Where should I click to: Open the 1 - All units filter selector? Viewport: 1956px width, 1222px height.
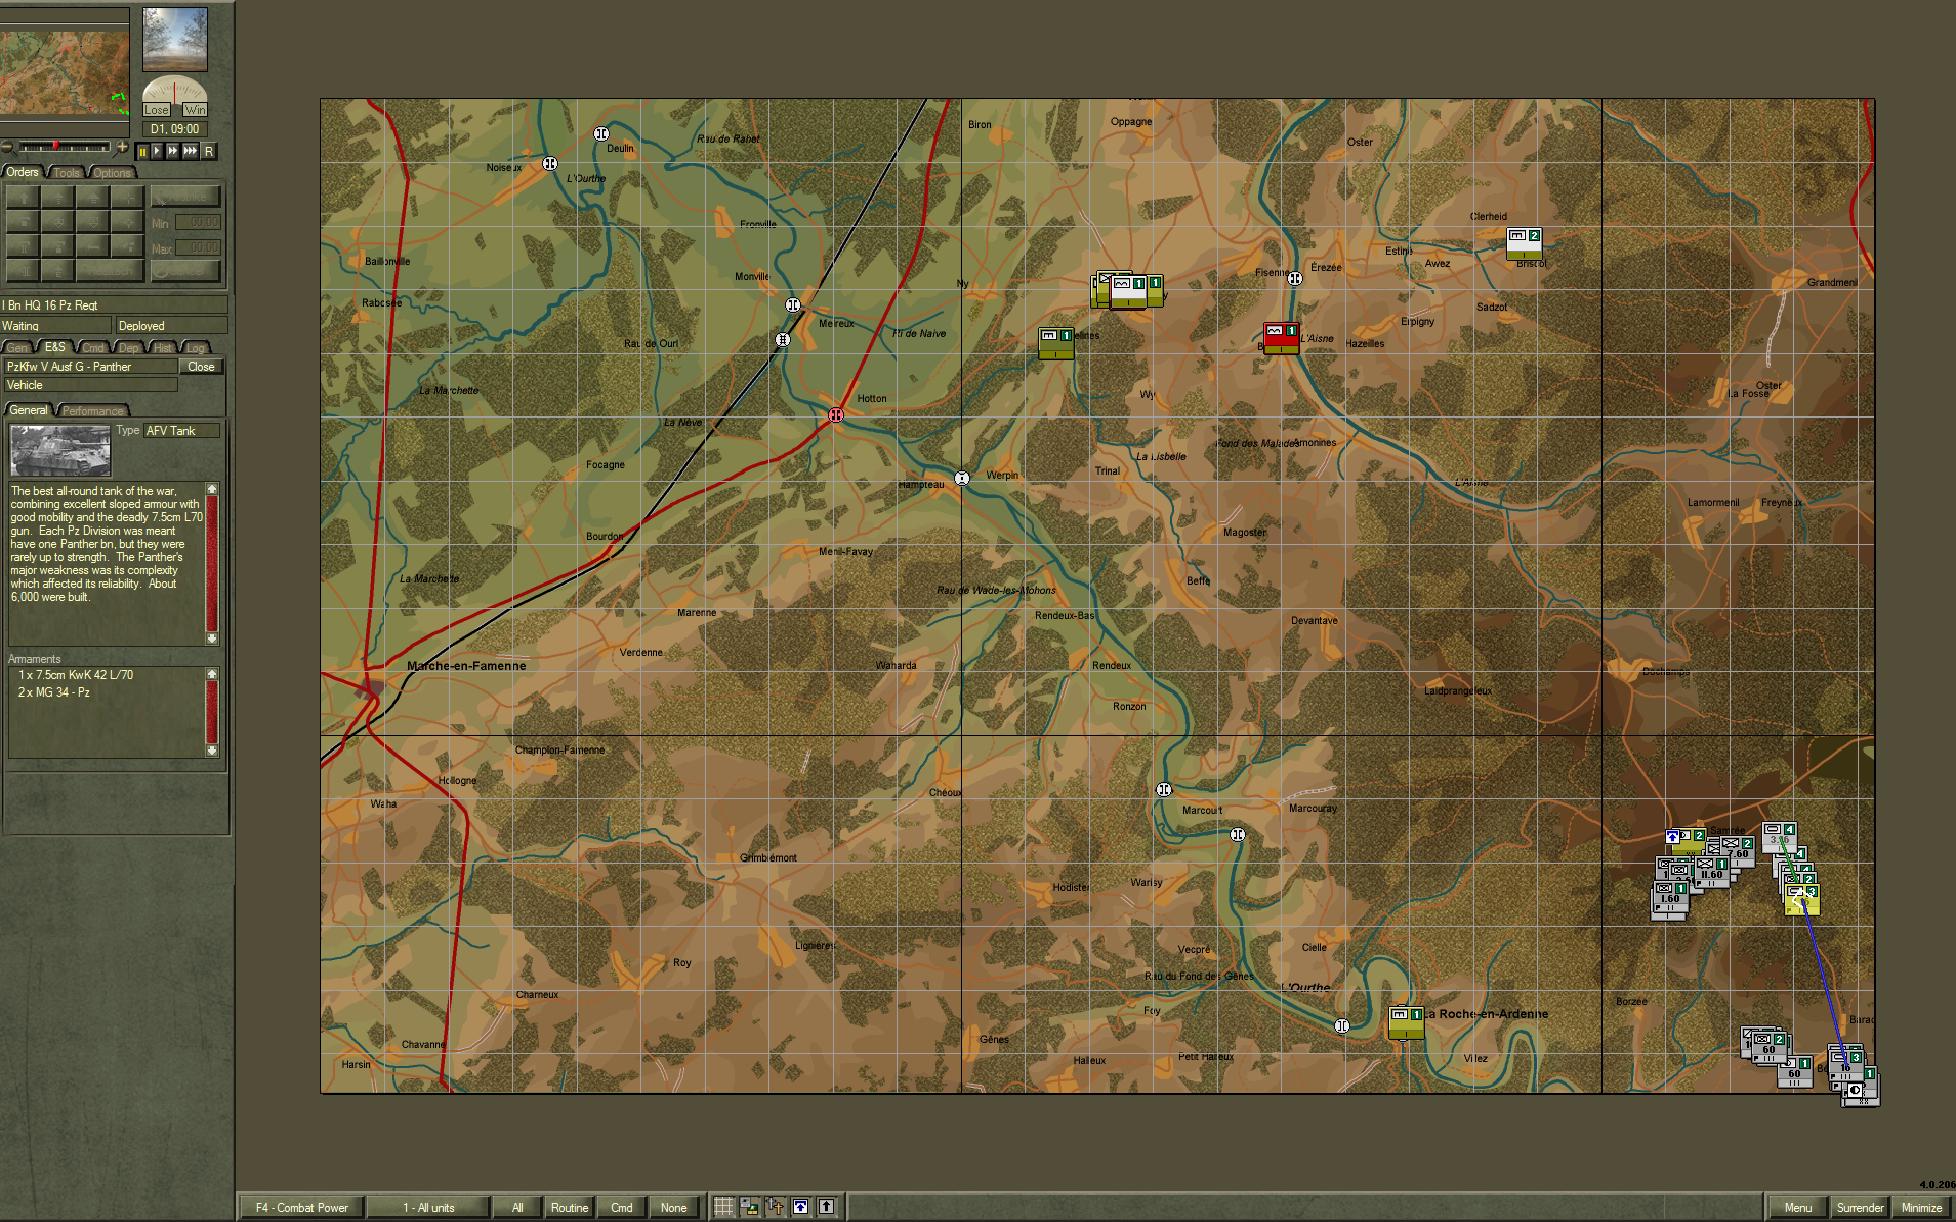(428, 1207)
